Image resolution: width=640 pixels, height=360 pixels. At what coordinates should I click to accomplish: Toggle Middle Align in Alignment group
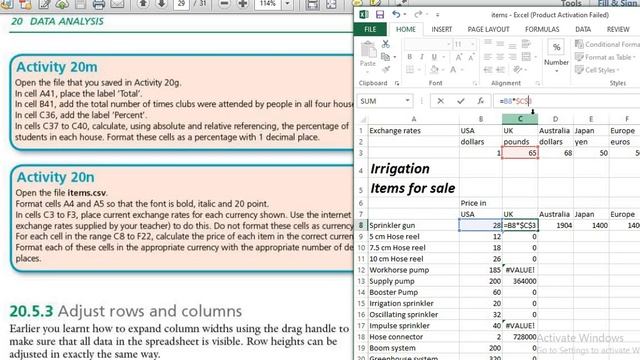tap(500, 44)
